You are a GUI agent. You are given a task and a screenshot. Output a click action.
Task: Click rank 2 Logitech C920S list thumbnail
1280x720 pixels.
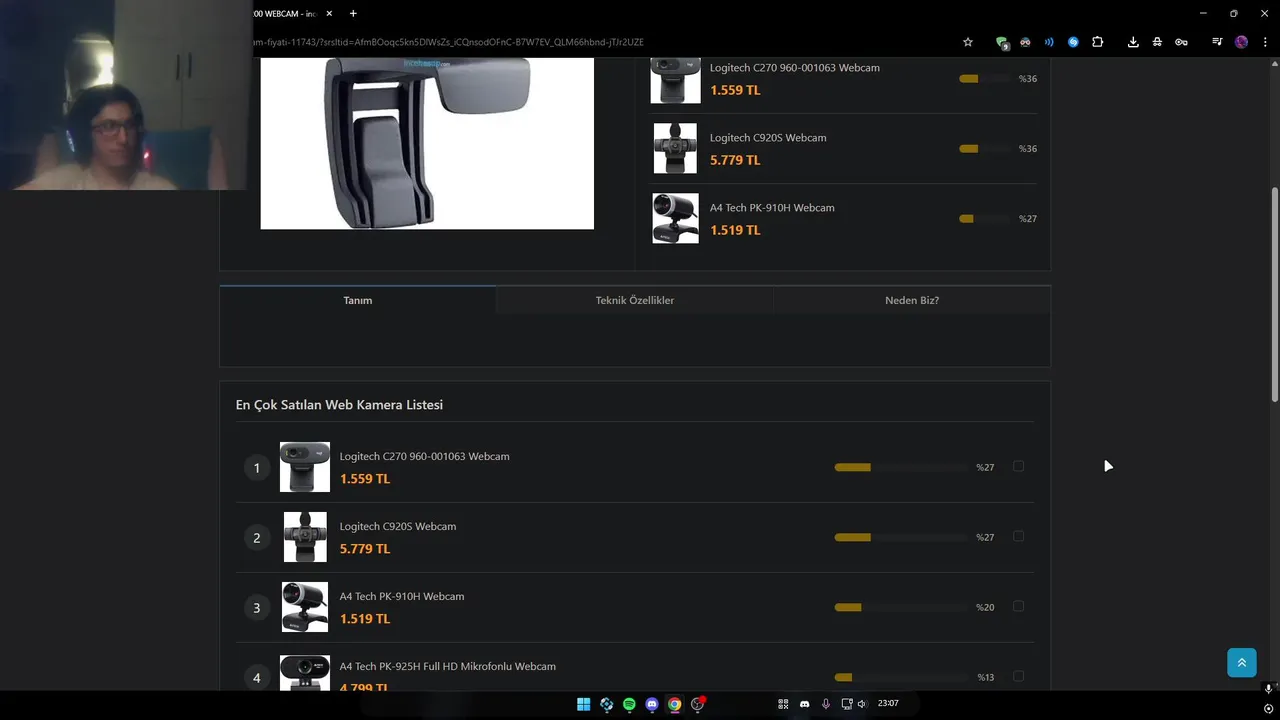(x=305, y=537)
